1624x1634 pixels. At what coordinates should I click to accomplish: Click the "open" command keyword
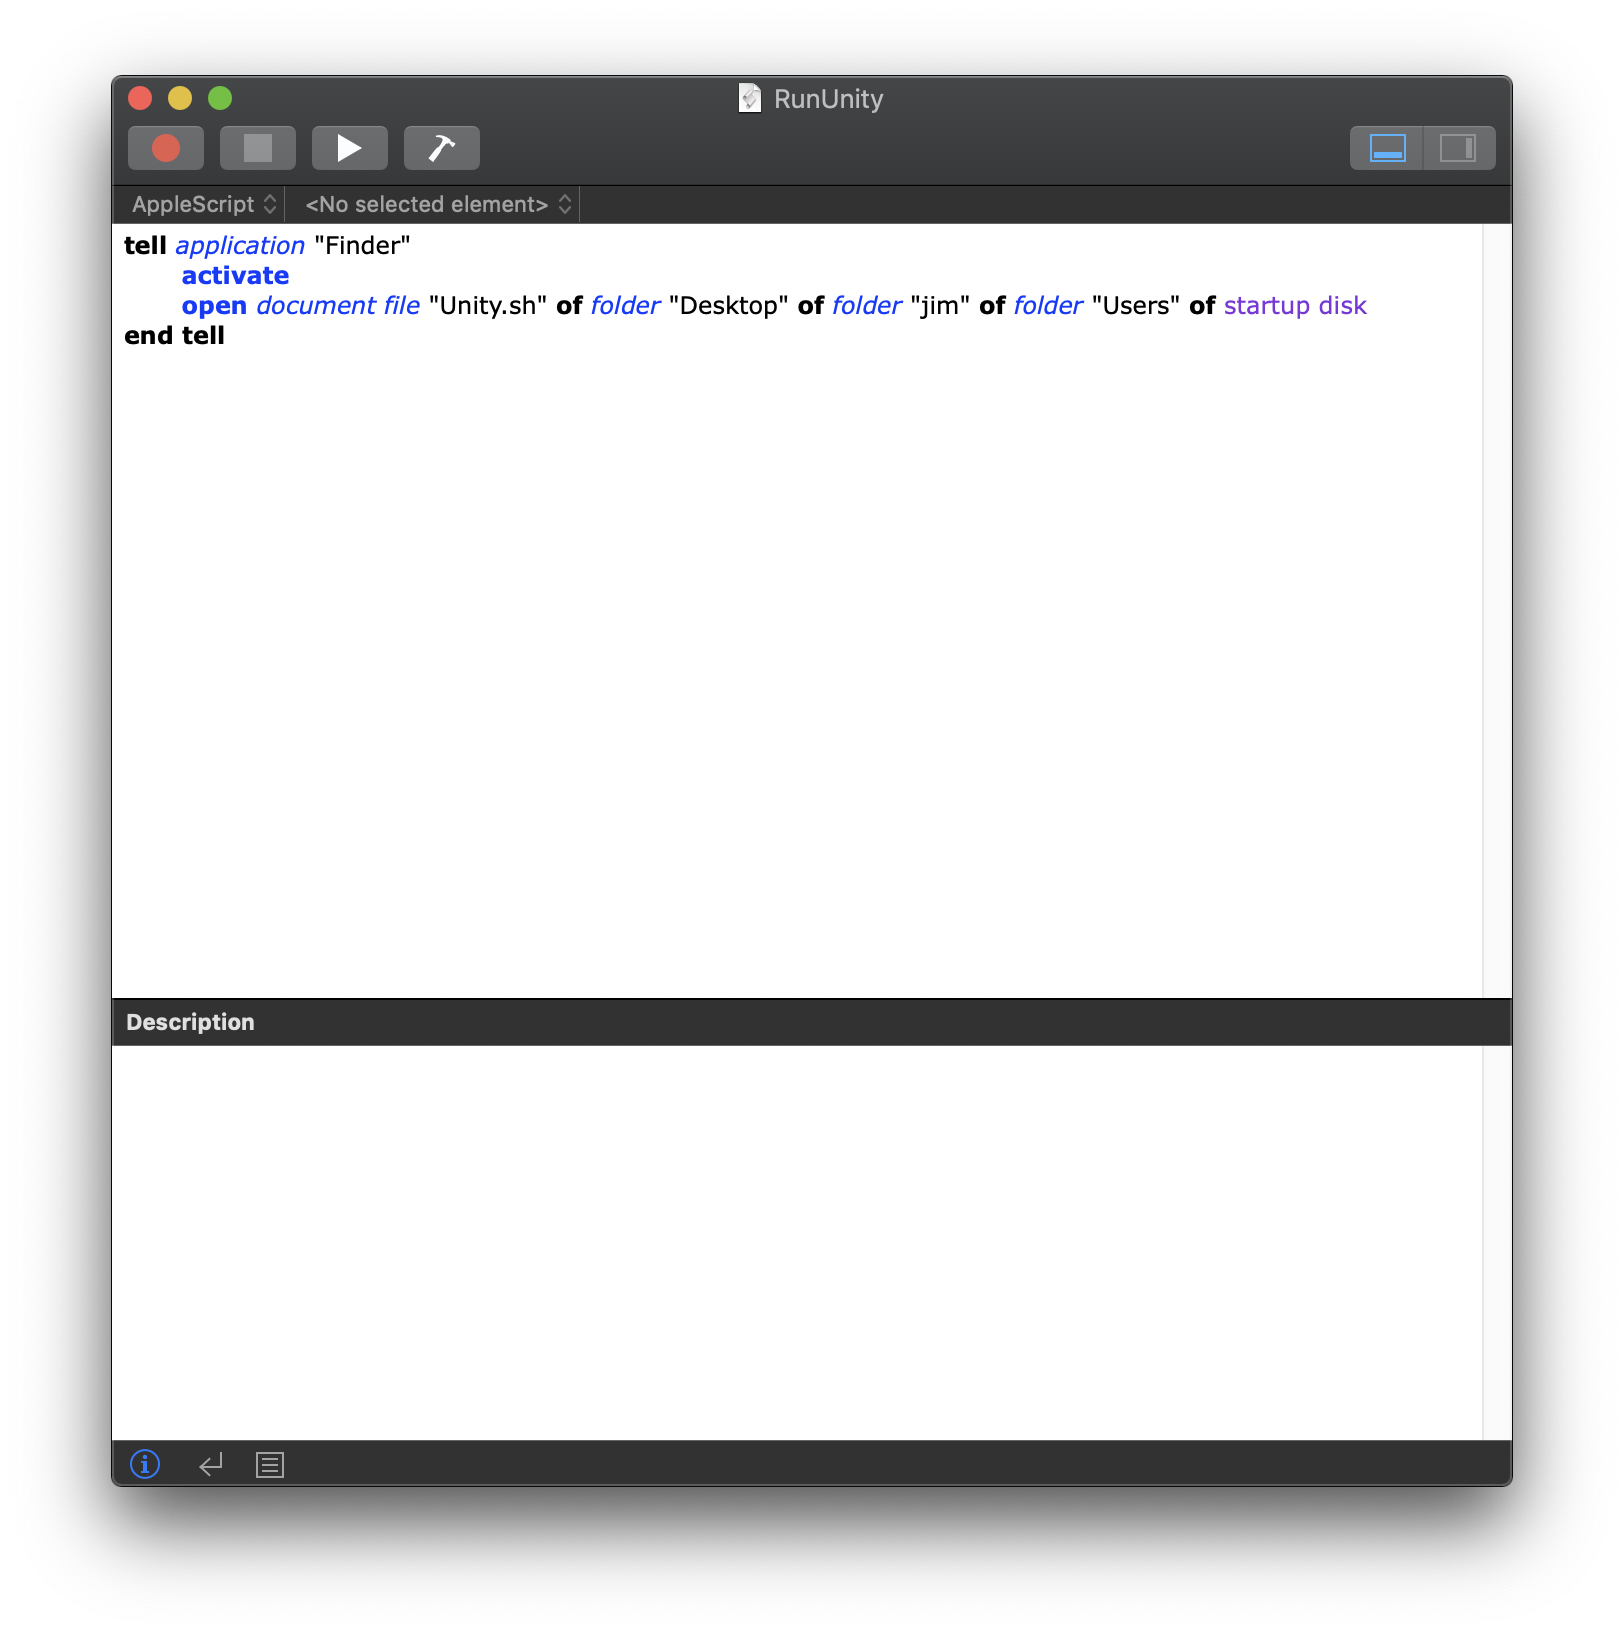214,306
